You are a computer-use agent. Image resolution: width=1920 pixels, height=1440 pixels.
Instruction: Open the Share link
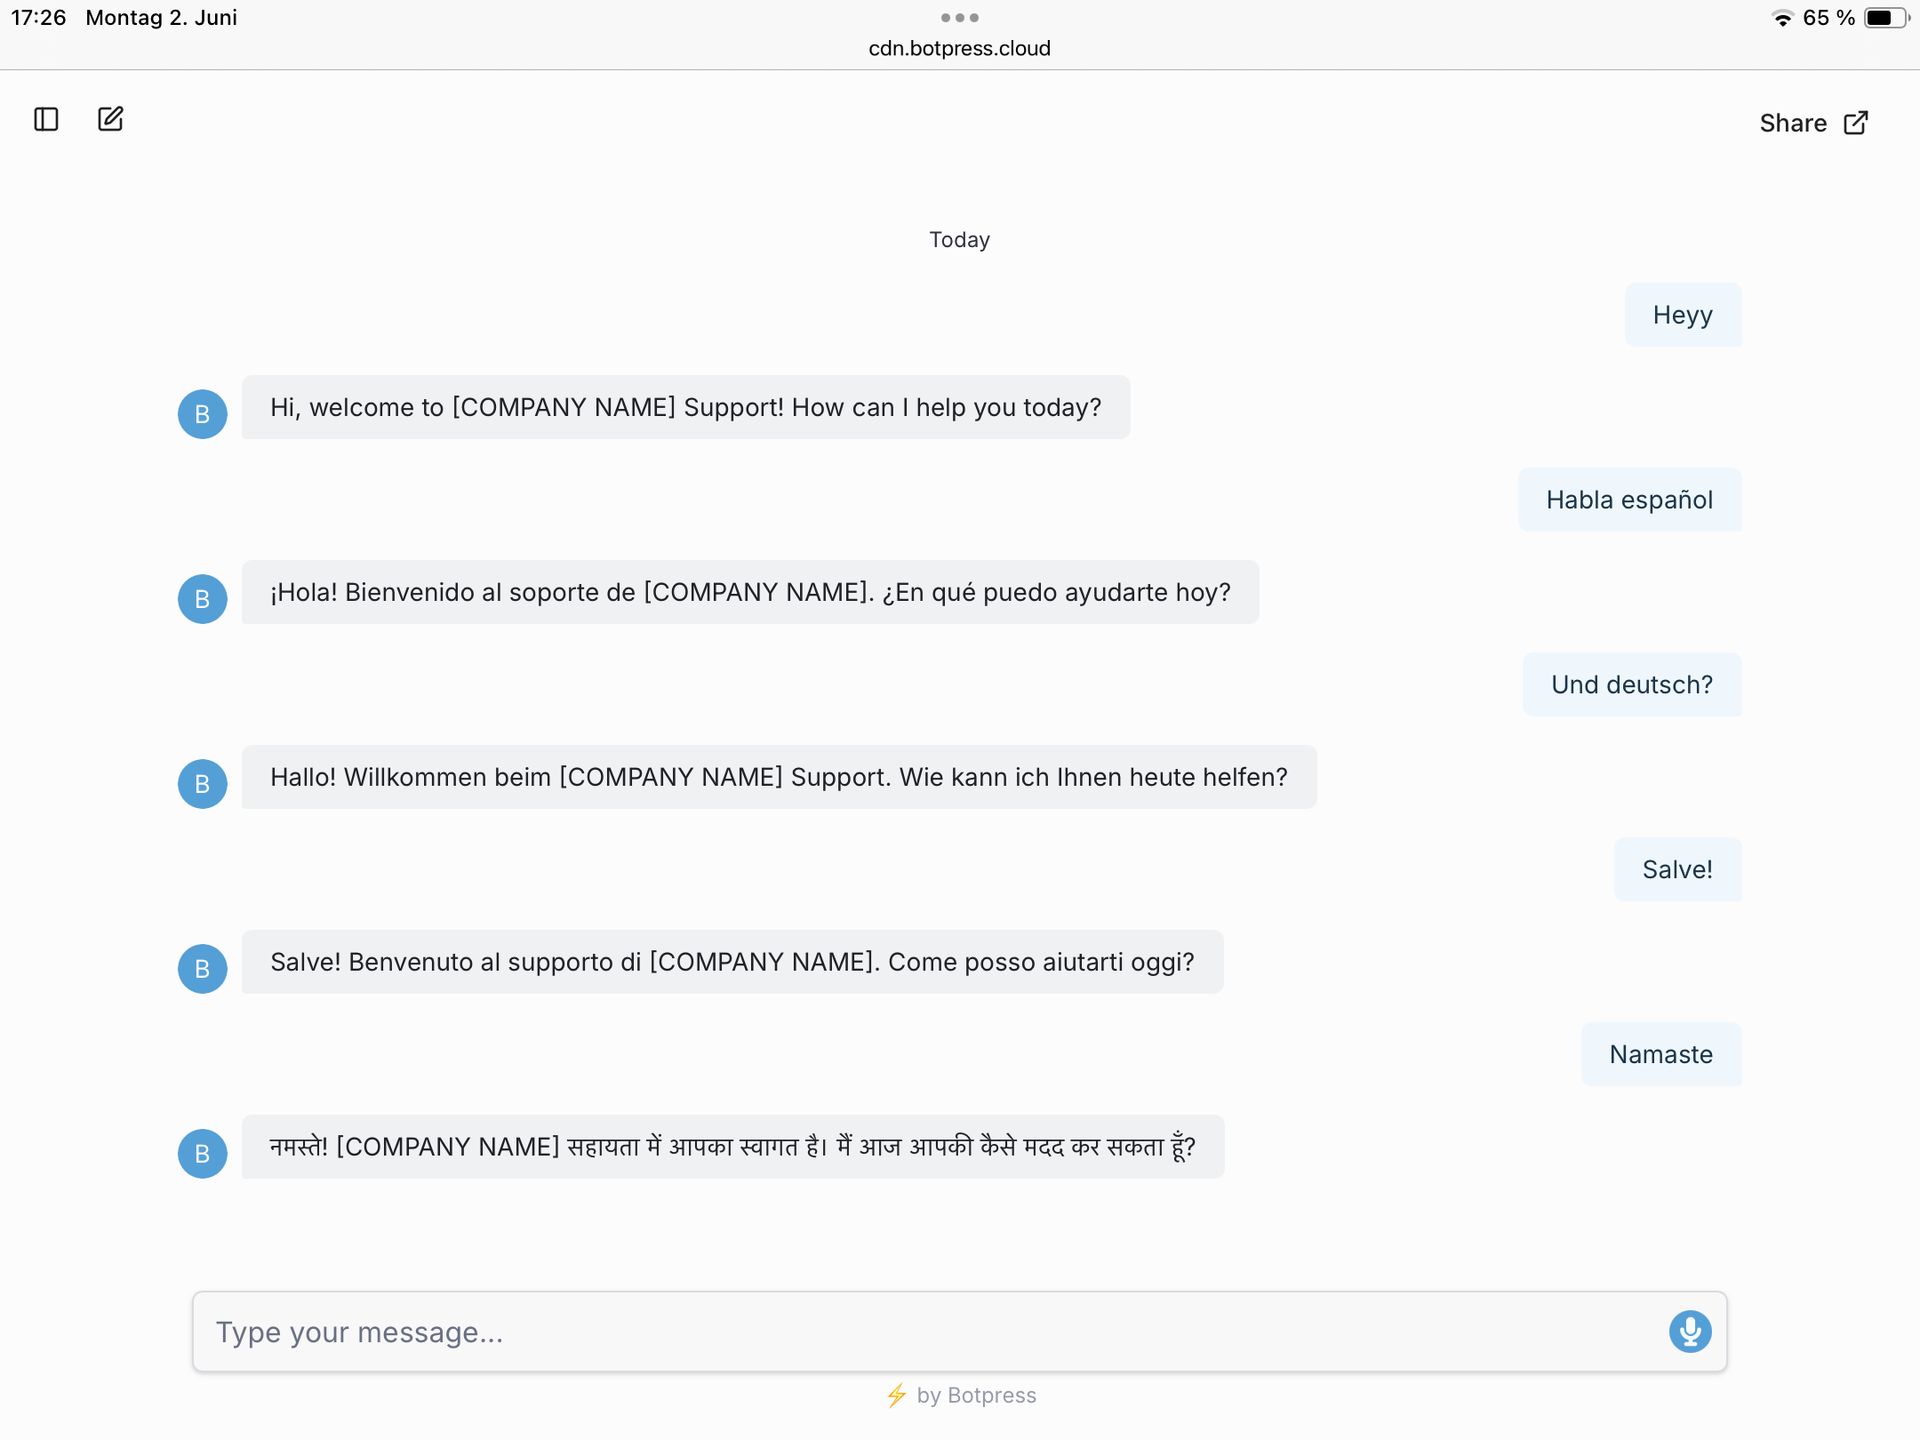pos(1813,123)
